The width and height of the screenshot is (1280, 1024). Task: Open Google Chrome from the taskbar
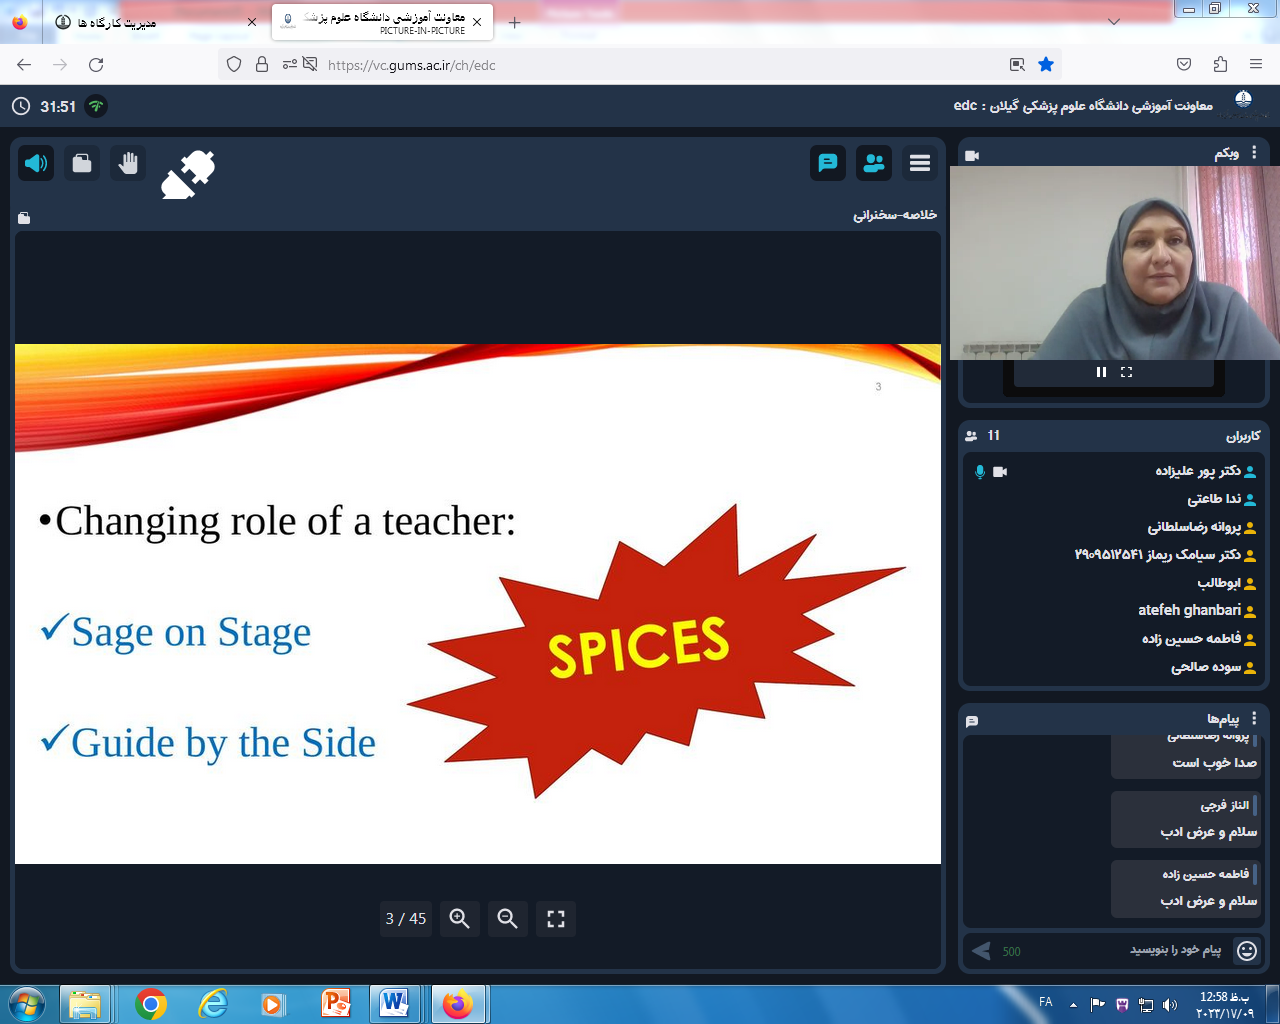pyautogui.click(x=150, y=1003)
